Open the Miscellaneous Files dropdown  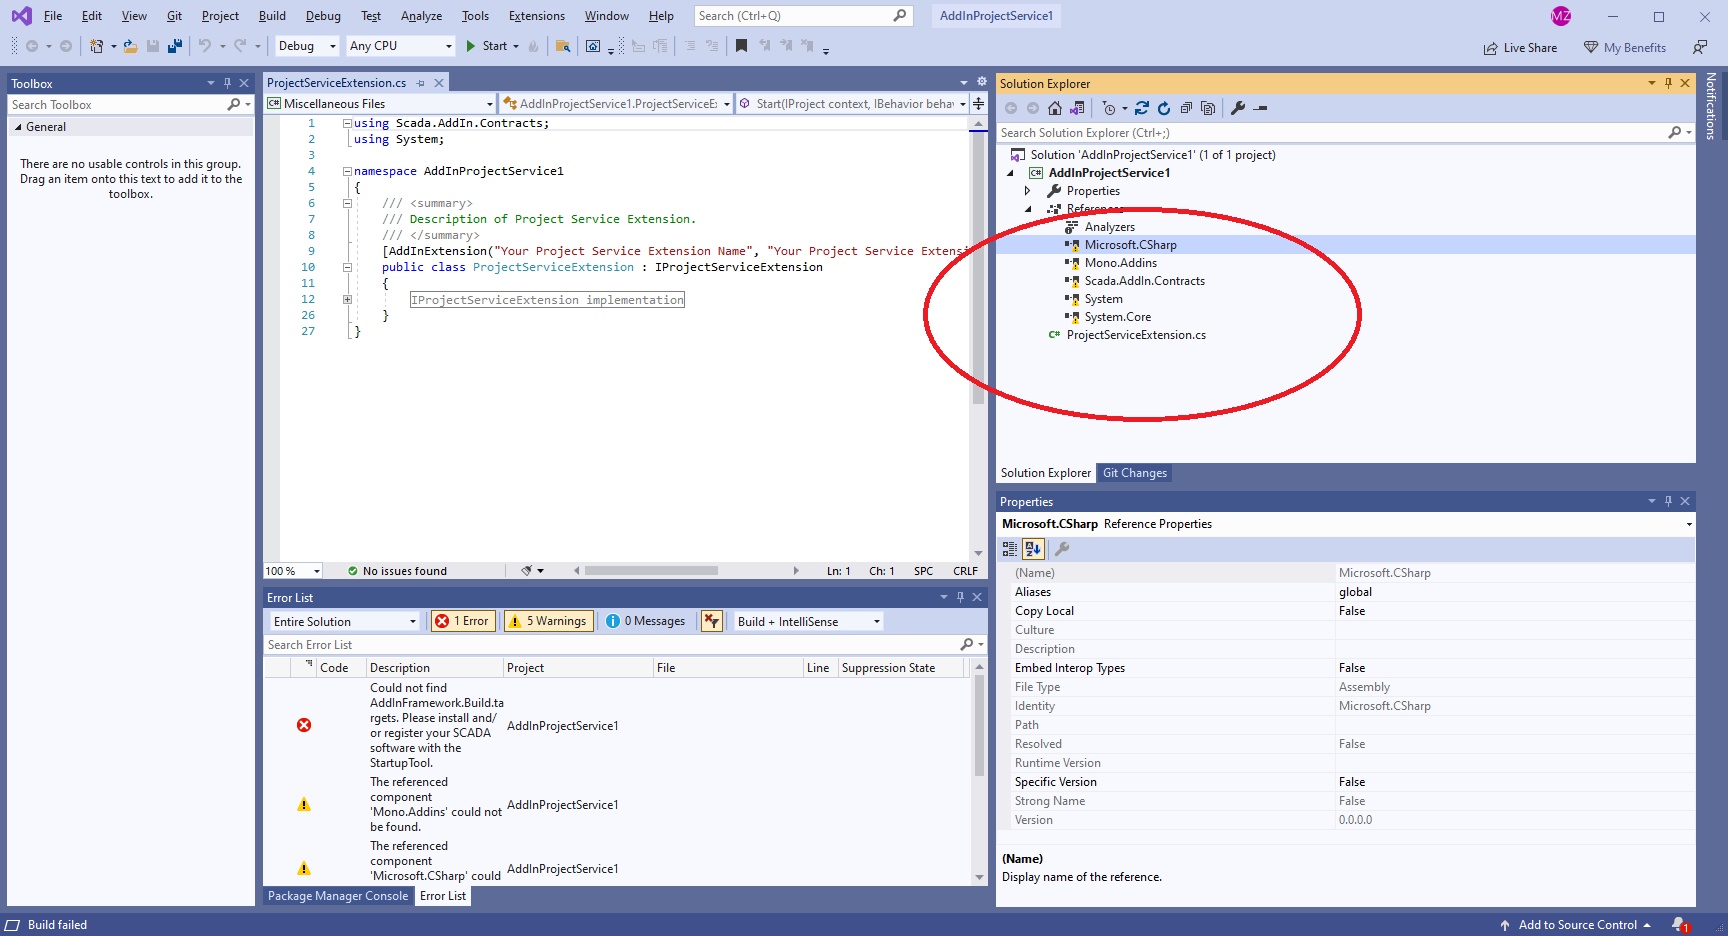click(x=380, y=103)
